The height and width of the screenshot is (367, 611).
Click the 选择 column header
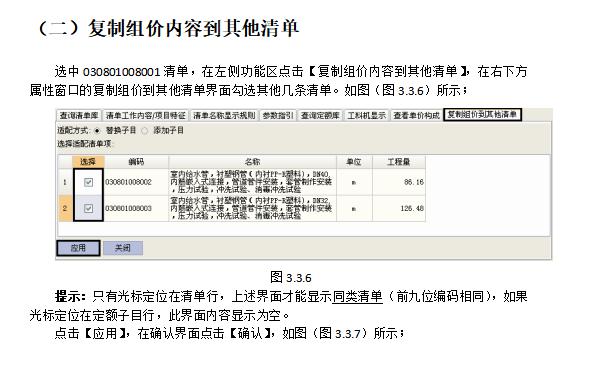[88, 162]
